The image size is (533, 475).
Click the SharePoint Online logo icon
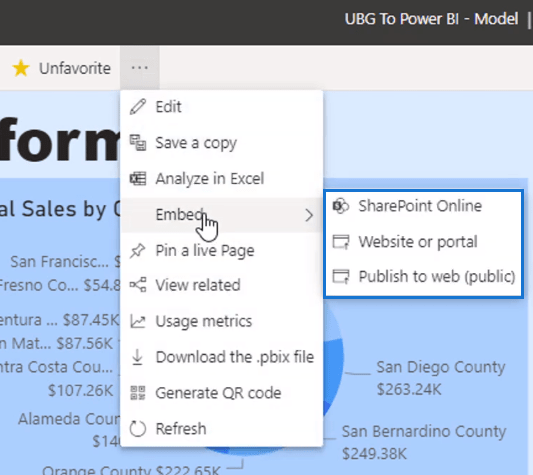click(341, 206)
